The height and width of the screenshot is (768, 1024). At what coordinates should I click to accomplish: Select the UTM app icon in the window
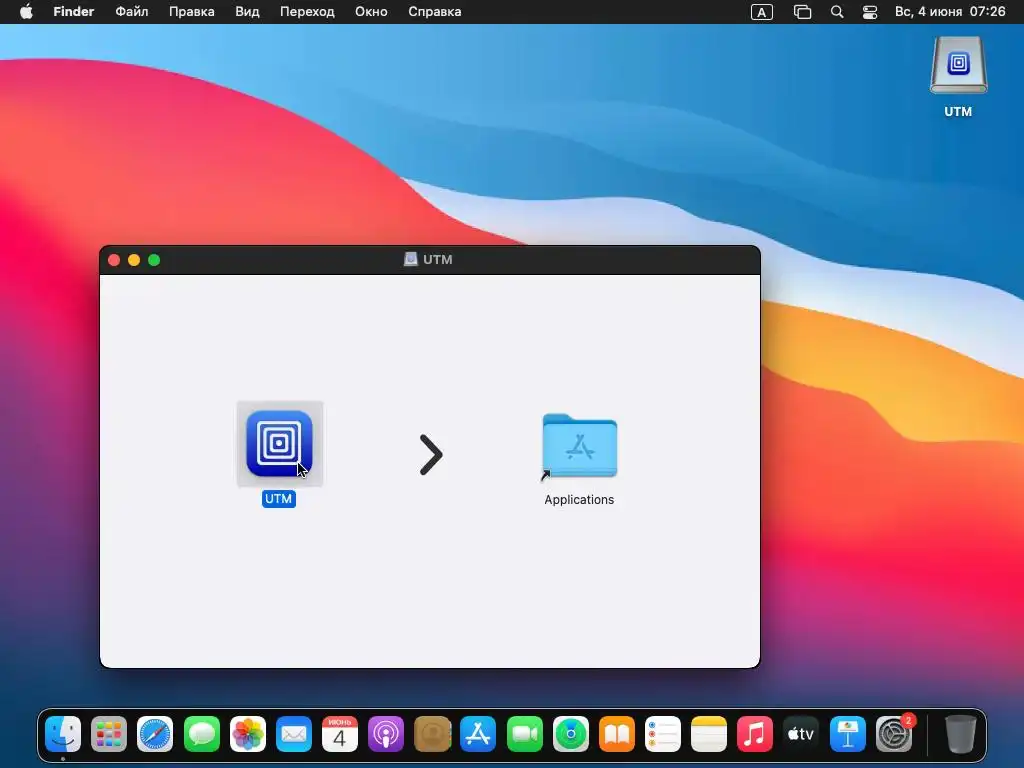click(x=280, y=444)
